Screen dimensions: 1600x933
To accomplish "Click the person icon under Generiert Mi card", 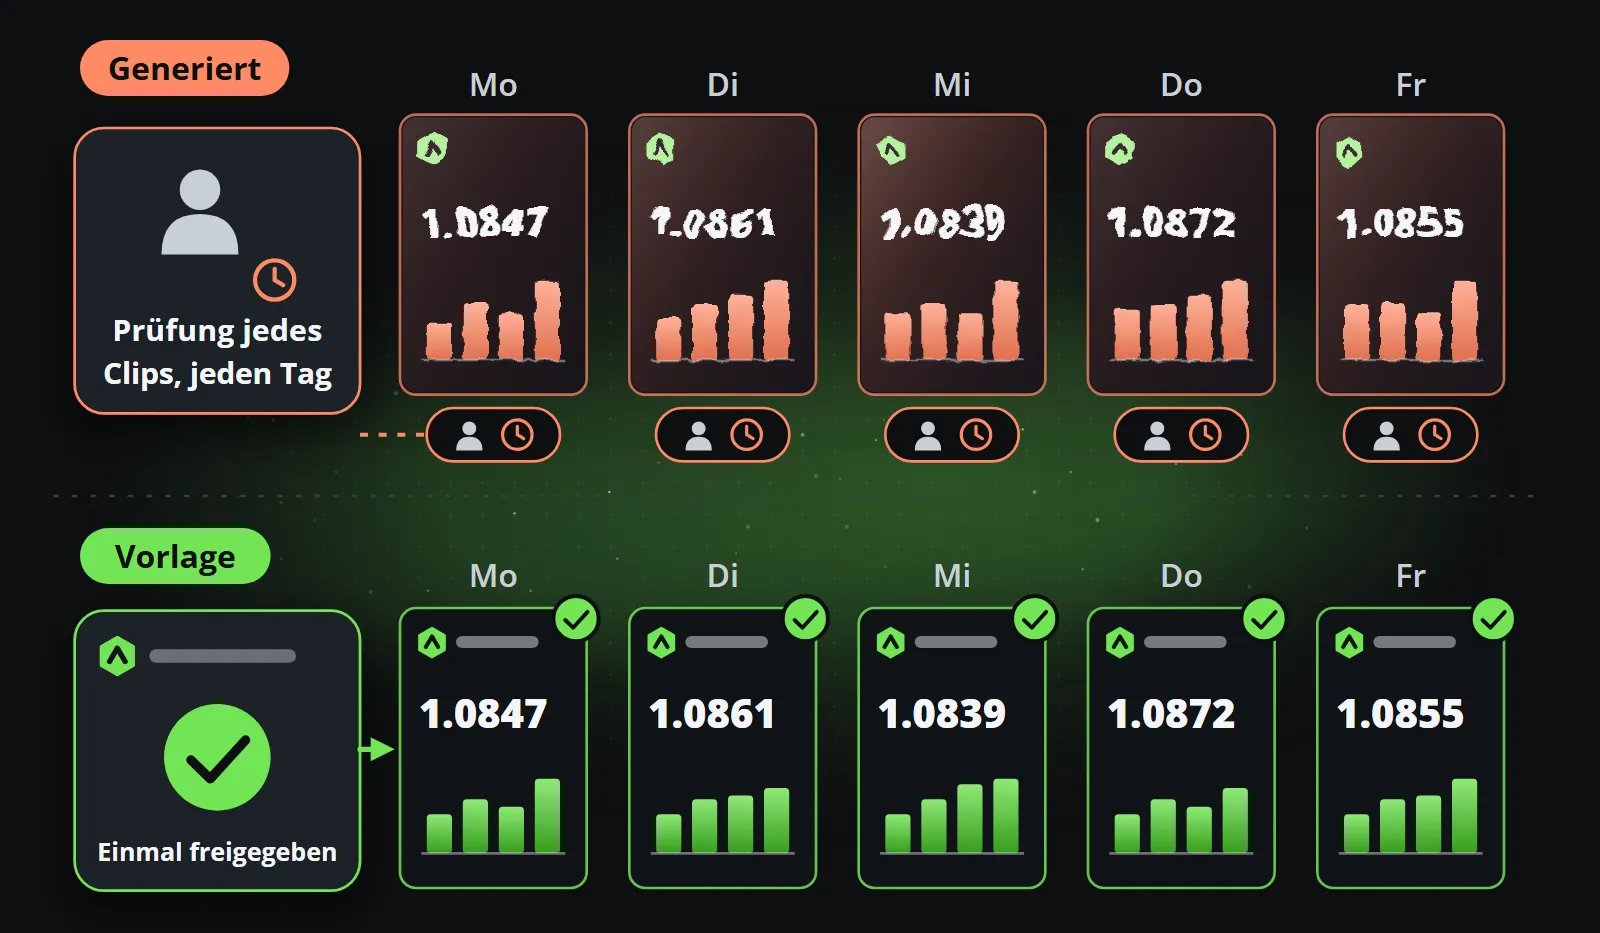I will (928, 436).
